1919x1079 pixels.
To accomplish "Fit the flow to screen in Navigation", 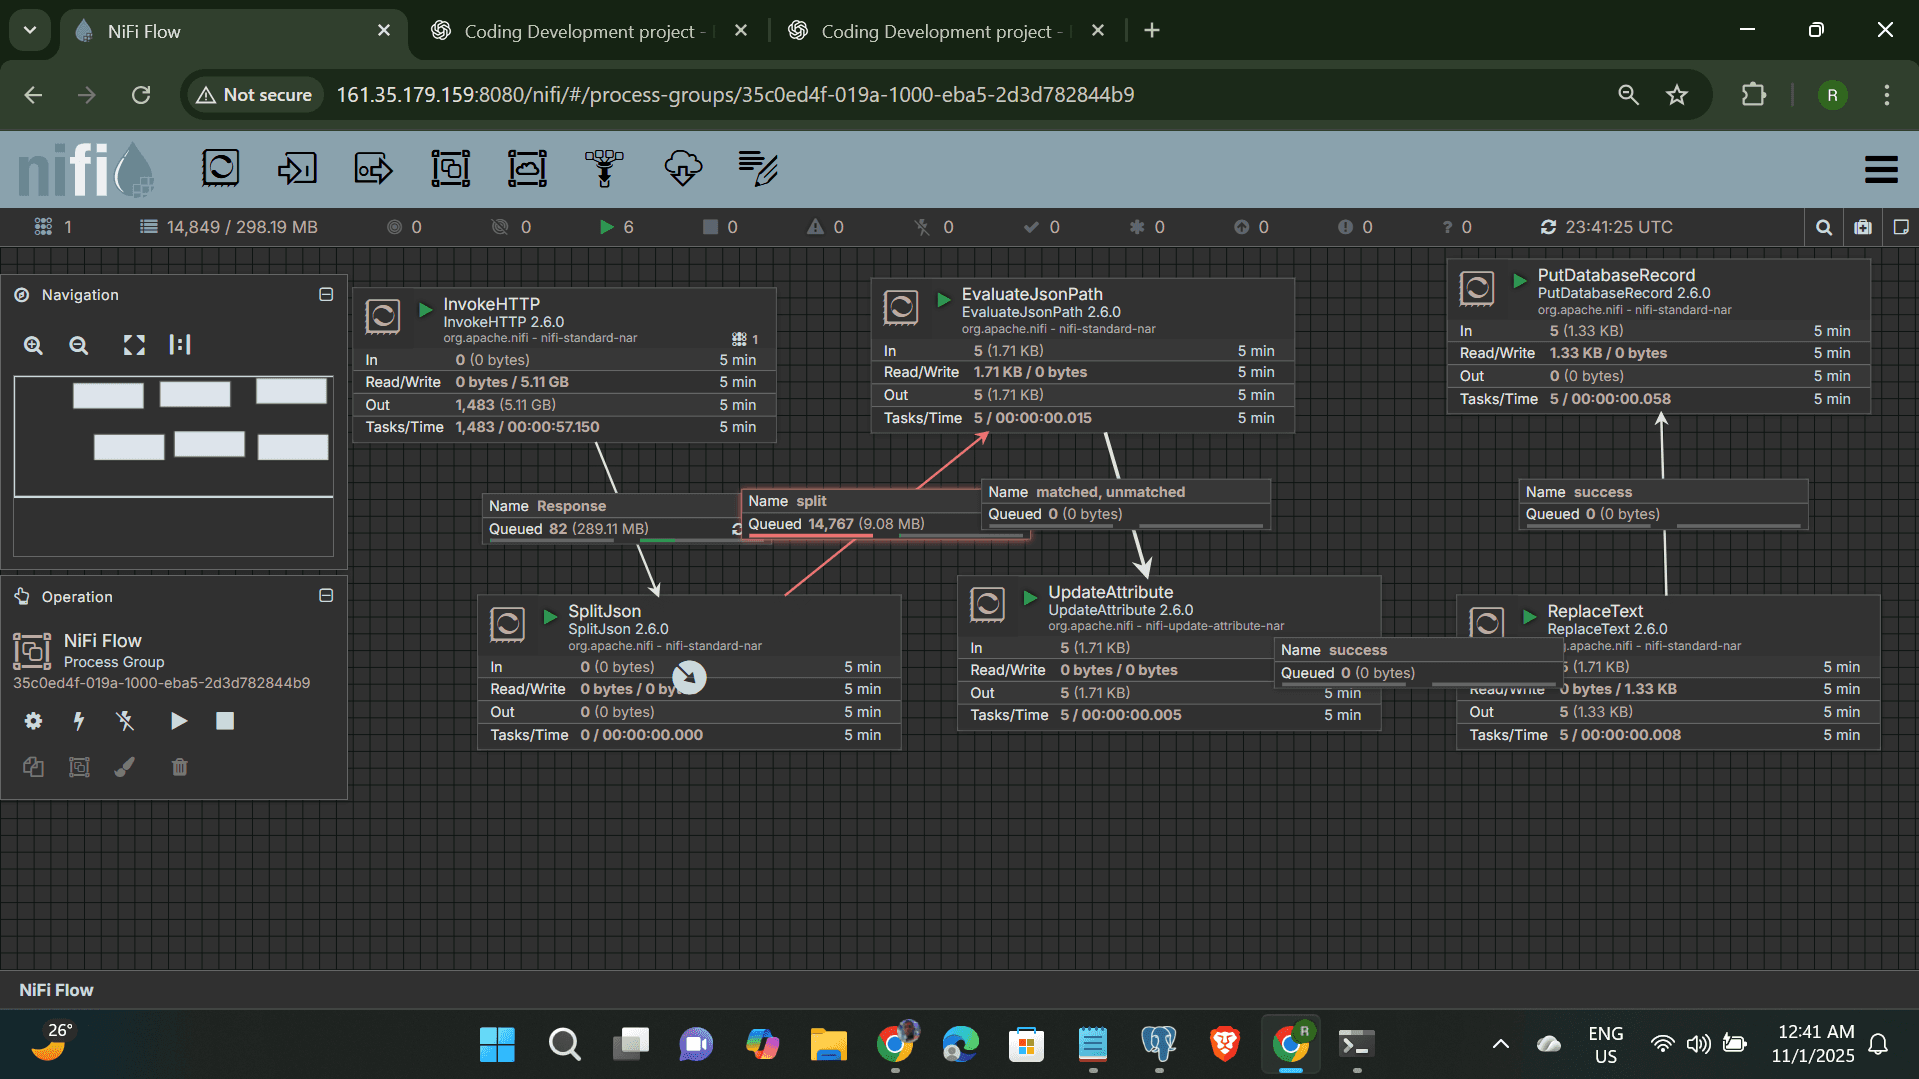I will point(134,345).
